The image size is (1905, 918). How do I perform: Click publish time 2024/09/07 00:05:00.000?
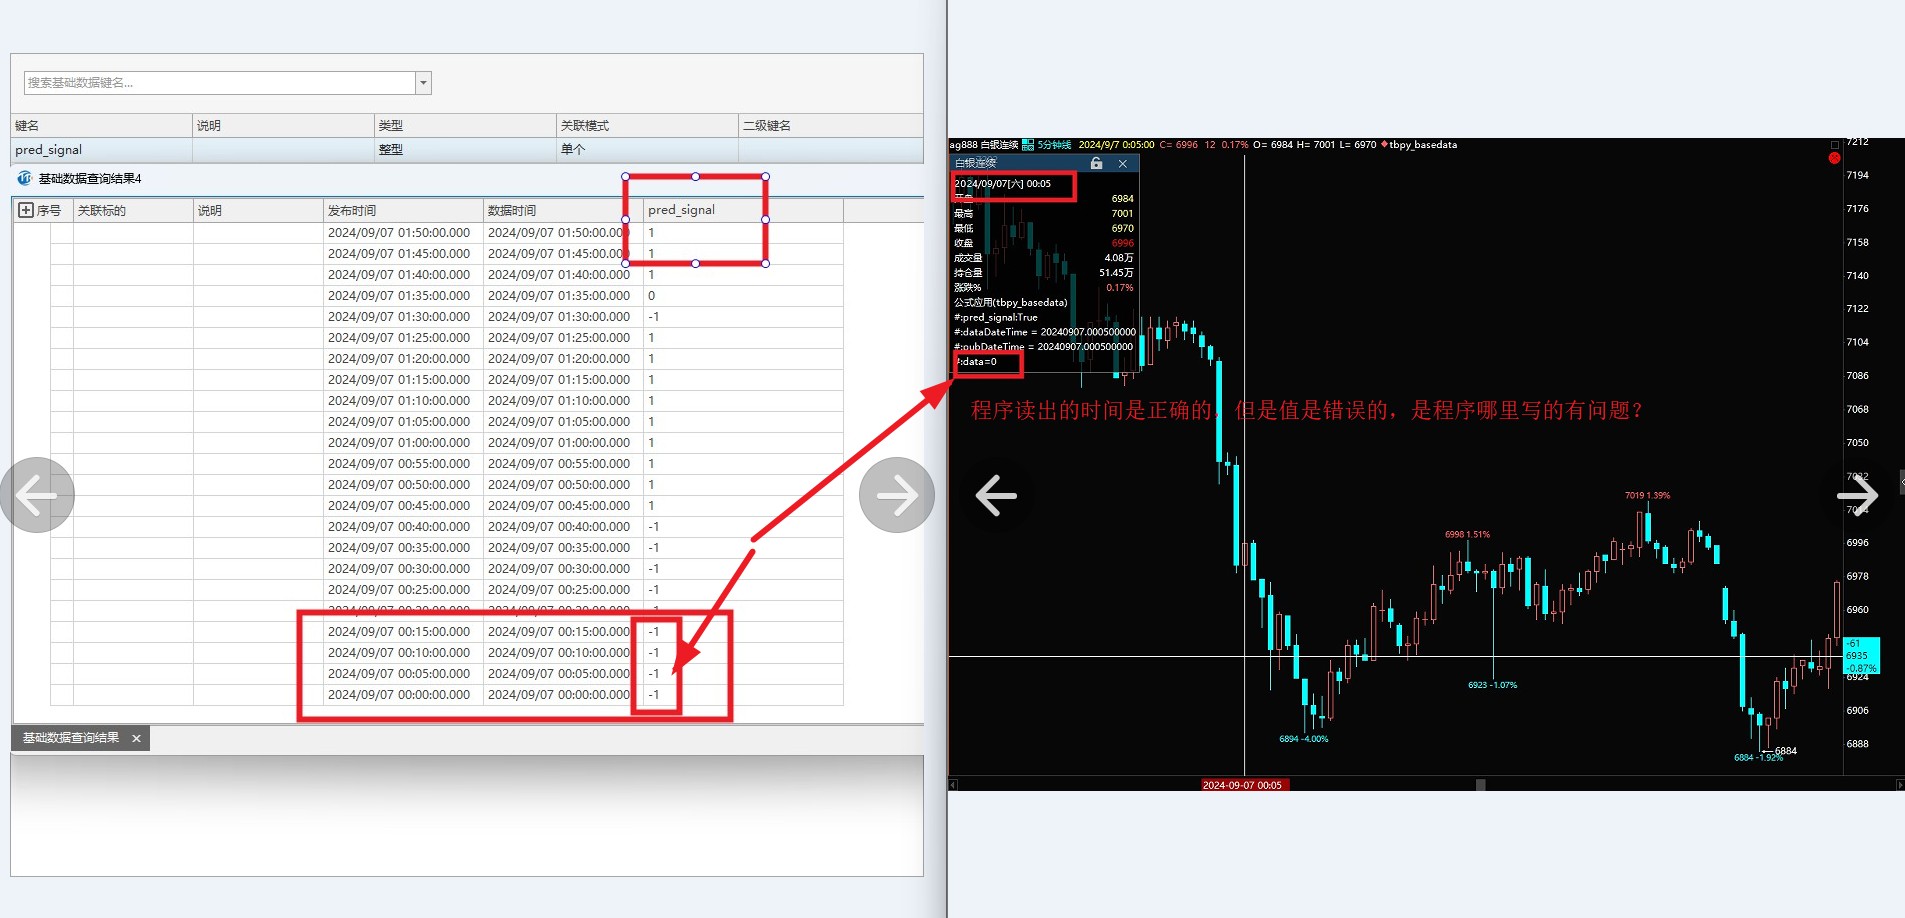click(x=399, y=674)
